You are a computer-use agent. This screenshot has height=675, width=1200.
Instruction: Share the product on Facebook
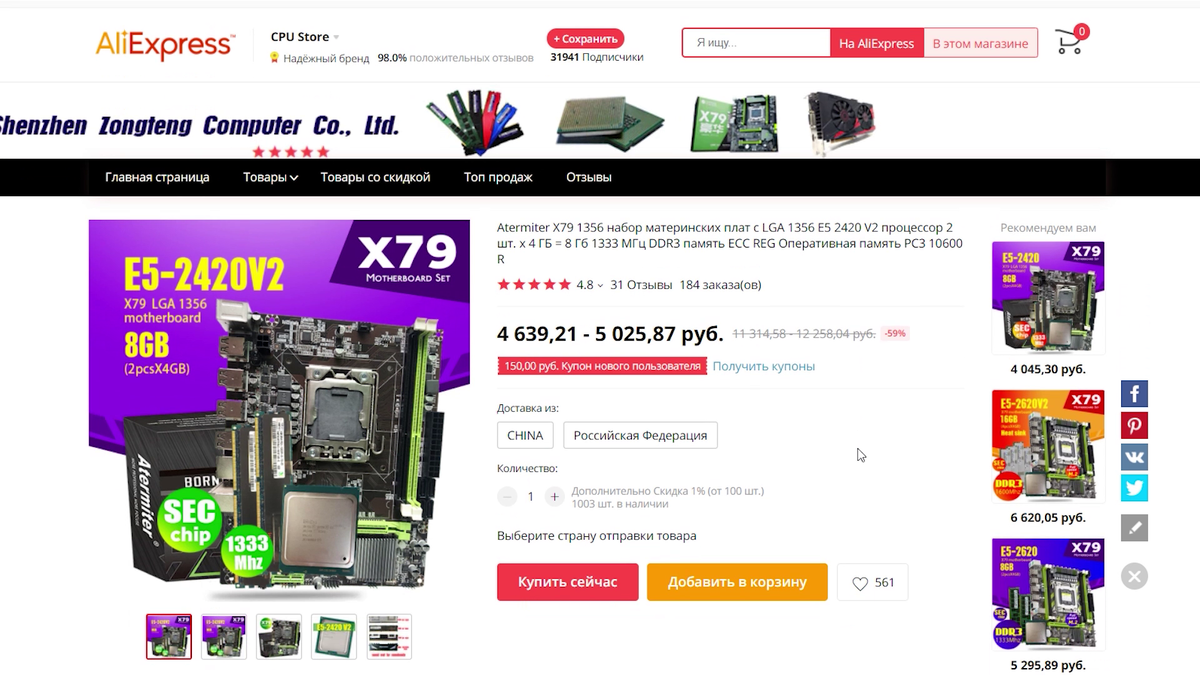tap(1134, 393)
